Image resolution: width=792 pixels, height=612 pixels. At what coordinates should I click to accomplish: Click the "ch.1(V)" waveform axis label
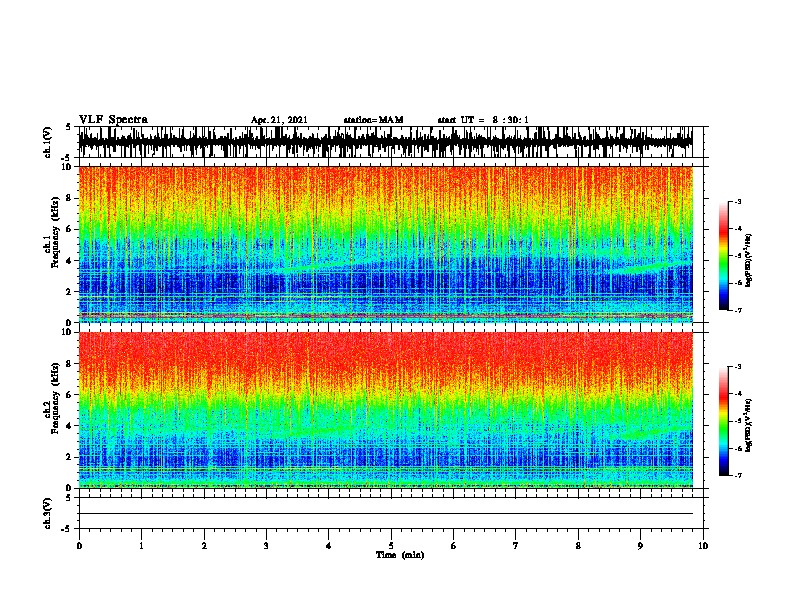(x=48, y=142)
